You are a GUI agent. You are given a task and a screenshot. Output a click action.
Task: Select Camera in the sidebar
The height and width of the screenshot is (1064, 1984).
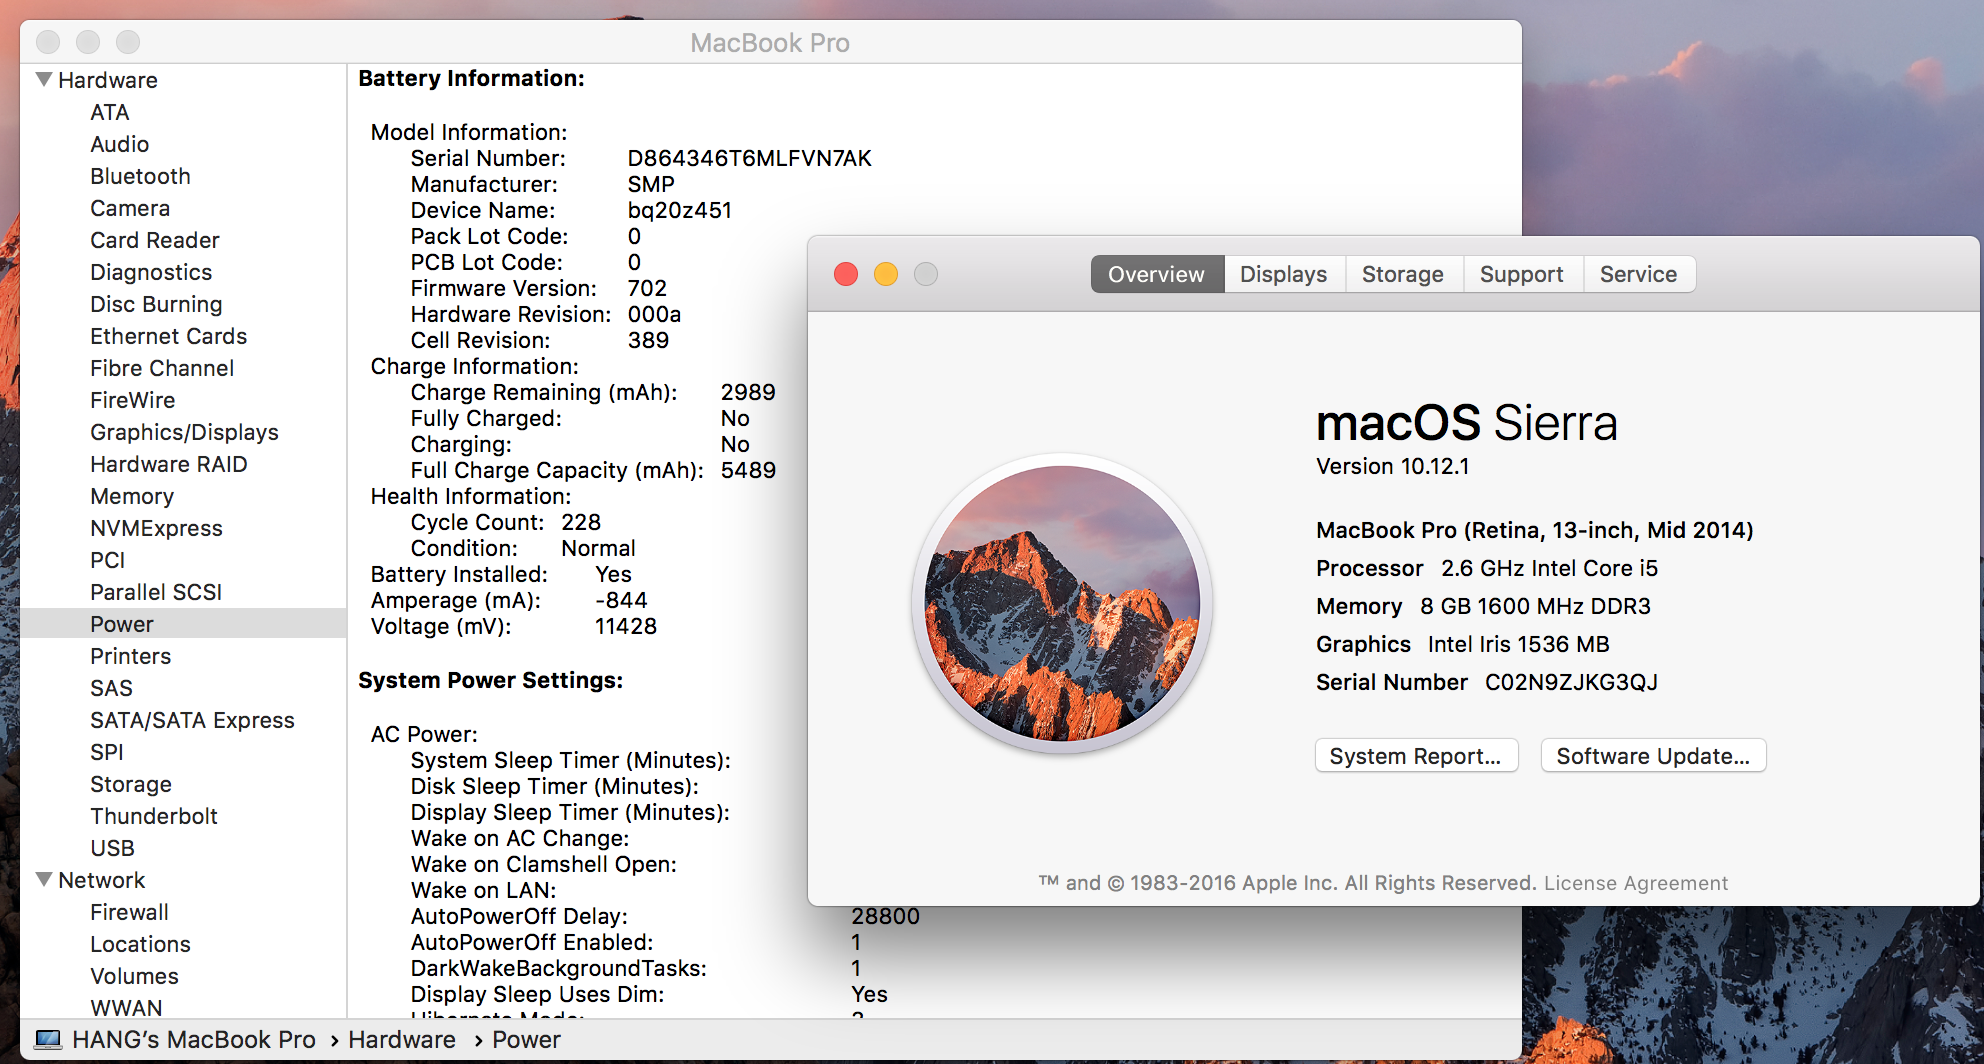click(x=130, y=208)
